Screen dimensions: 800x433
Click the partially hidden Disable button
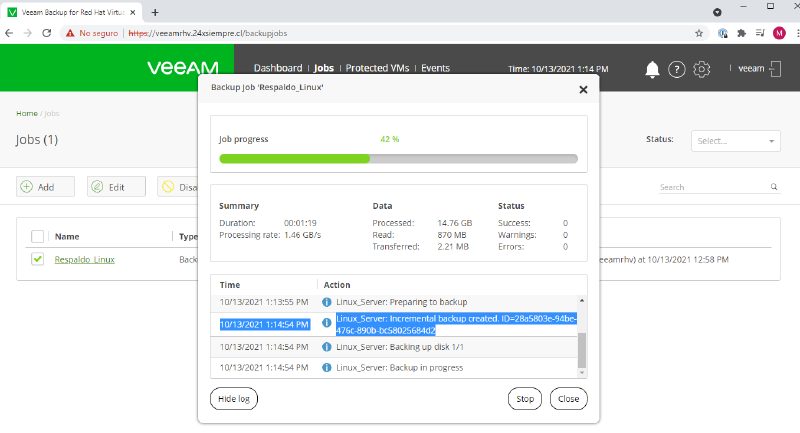pos(178,187)
